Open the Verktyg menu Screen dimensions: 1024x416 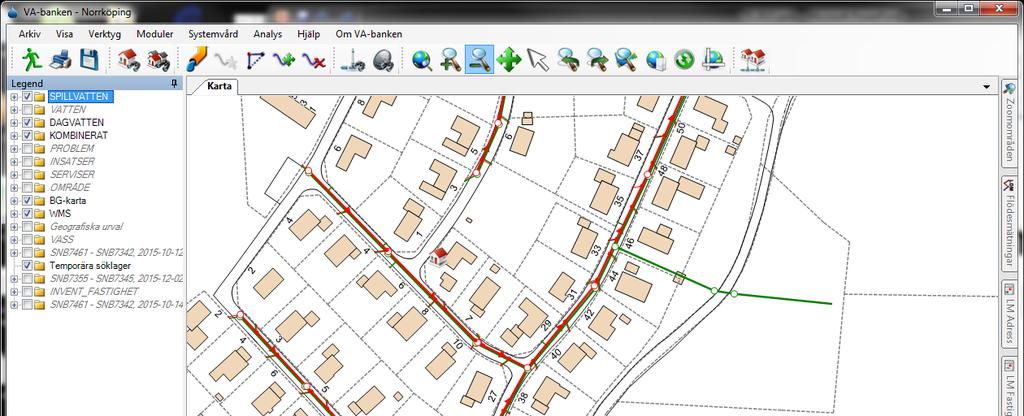(x=104, y=34)
